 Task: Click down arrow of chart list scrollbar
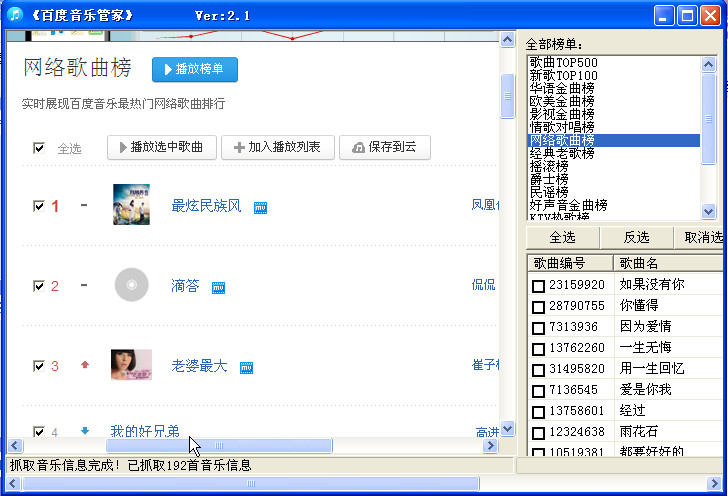click(708, 211)
